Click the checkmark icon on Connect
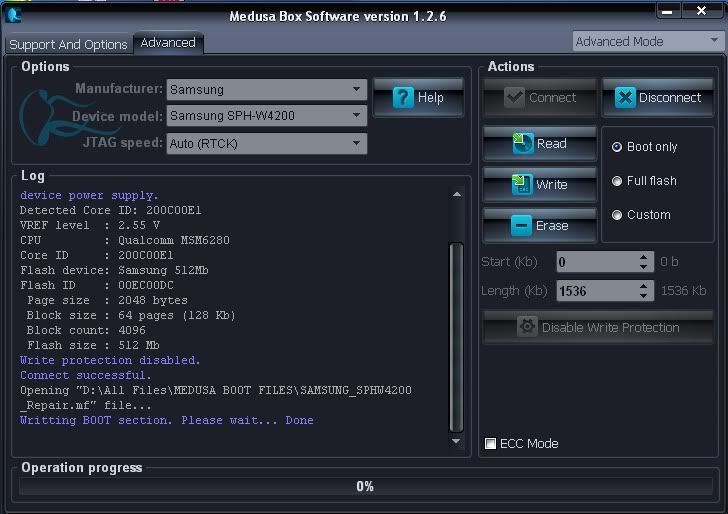Screen dimensions: 728x514 [x=514, y=98]
